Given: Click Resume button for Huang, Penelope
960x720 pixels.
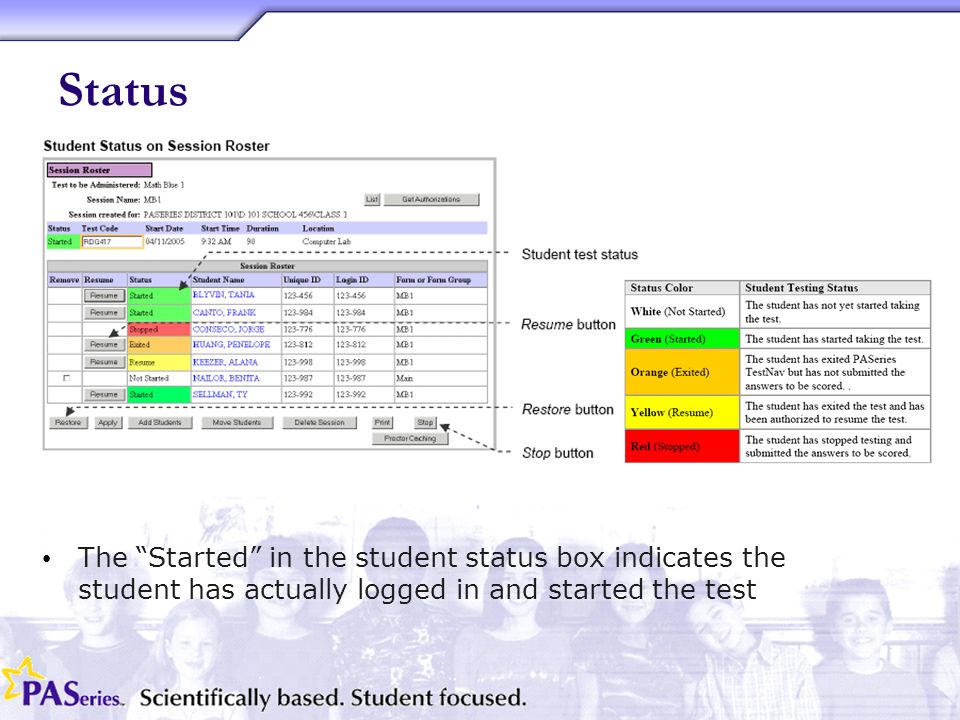Looking at the screenshot, I should tap(104, 345).
